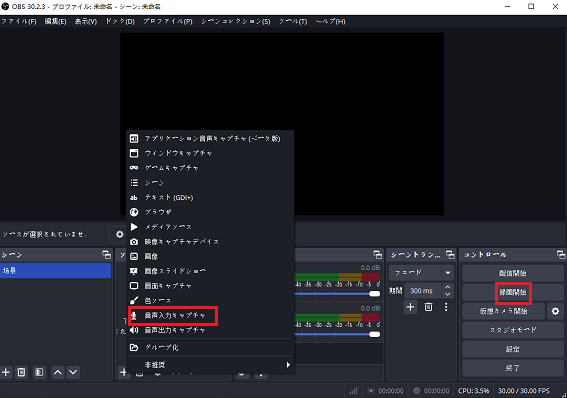Add a ゲームキャプチャ source
The image size is (567, 398).
click(210, 168)
